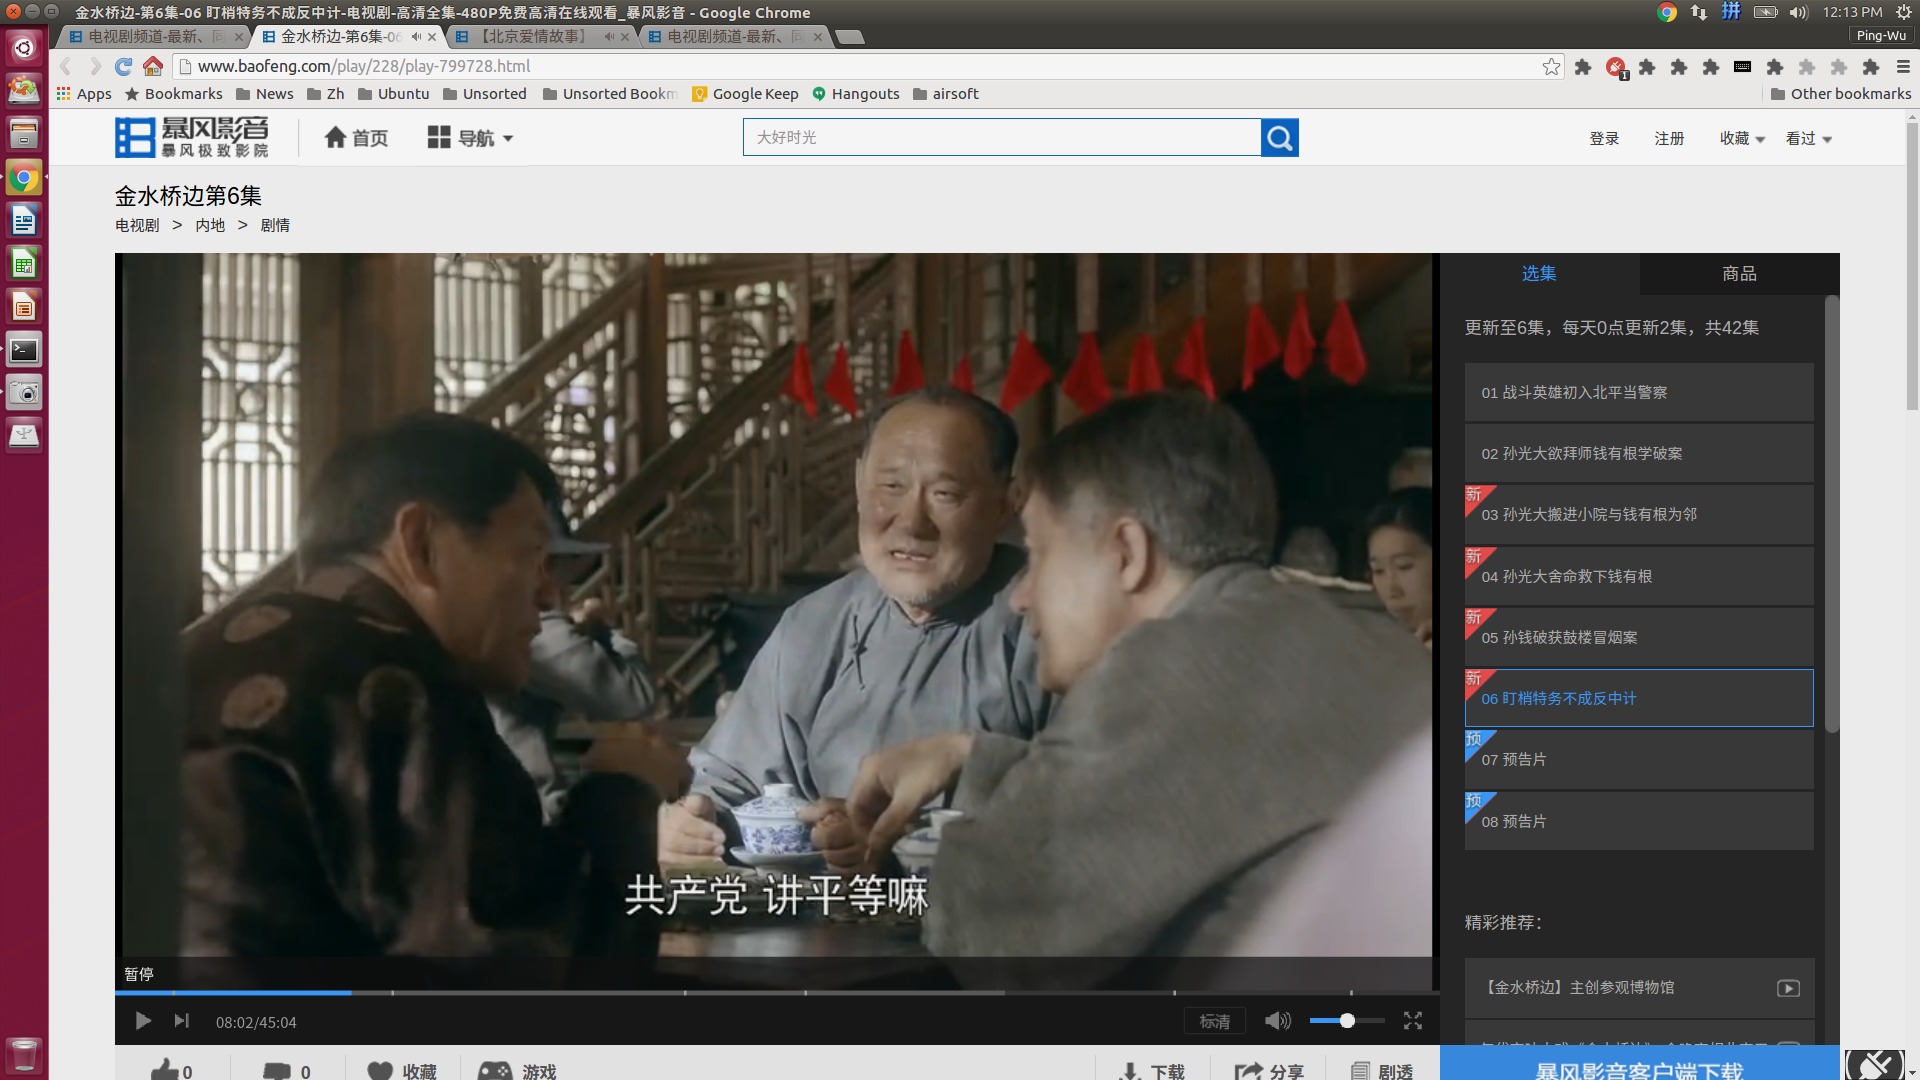Click the address bar URL
The width and height of the screenshot is (1920, 1080).
(x=364, y=66)
